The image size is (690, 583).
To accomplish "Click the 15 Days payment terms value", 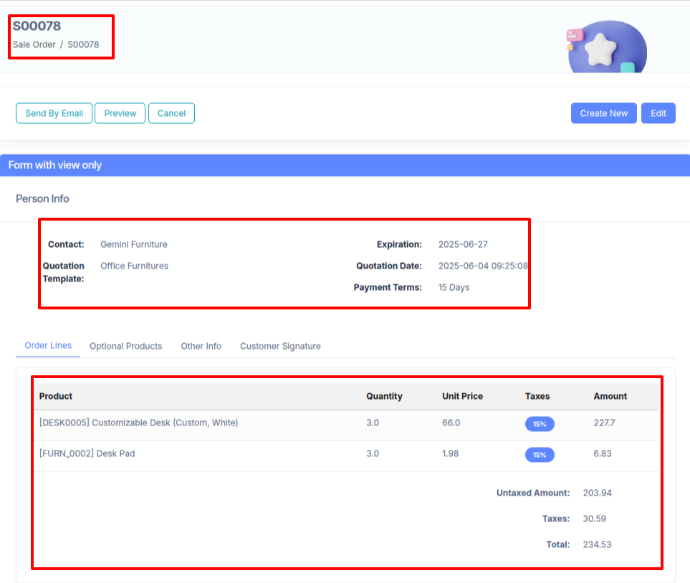I will click(x=453, y=288).
